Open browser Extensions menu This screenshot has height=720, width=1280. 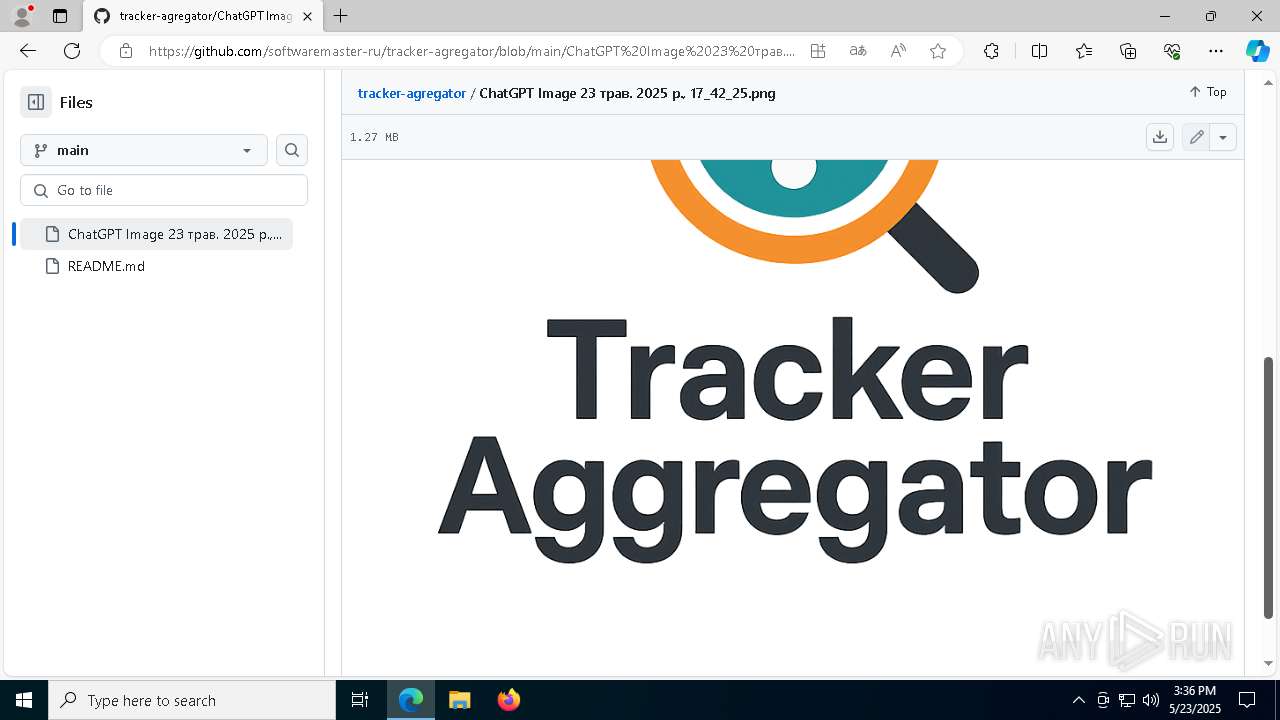pyautogui.click(x=991, y=51)
